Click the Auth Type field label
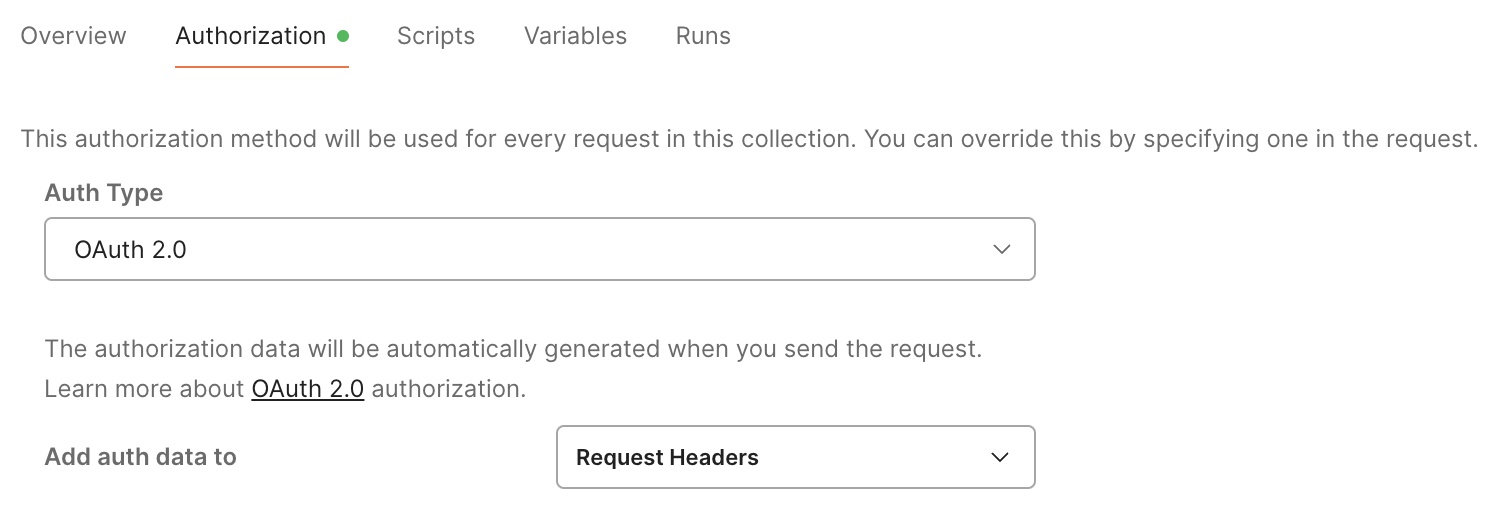 (x=104, y=194)
